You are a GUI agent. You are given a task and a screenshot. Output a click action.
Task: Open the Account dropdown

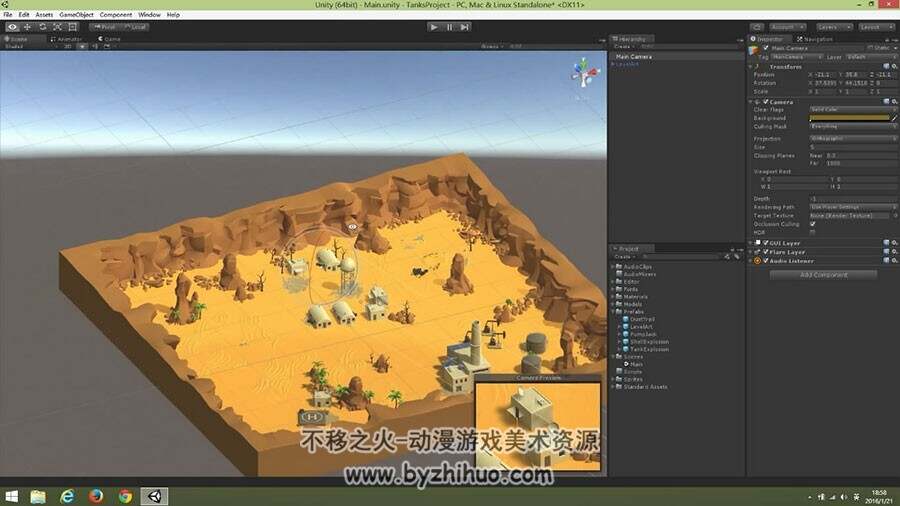click(786, 27)
